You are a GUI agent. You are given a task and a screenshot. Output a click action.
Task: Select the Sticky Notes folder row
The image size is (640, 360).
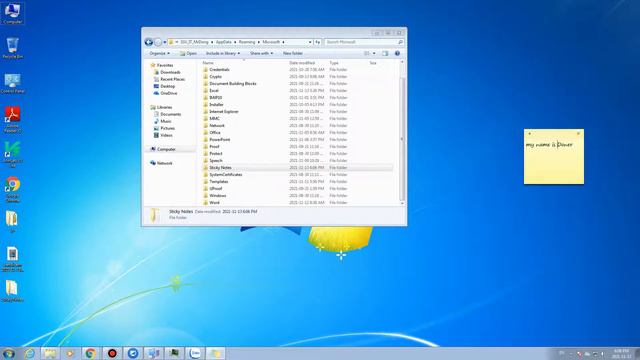297,168
